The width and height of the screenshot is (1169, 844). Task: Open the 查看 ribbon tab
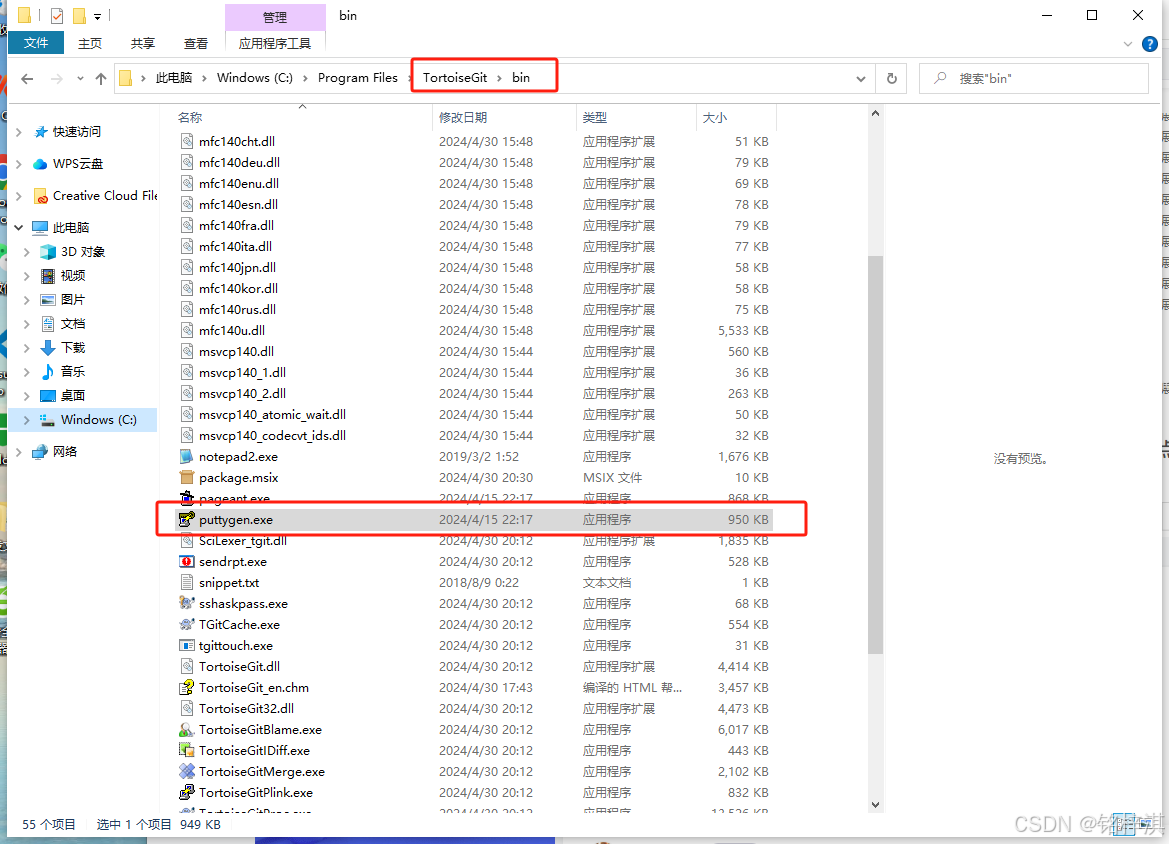[x=195, y=43]
